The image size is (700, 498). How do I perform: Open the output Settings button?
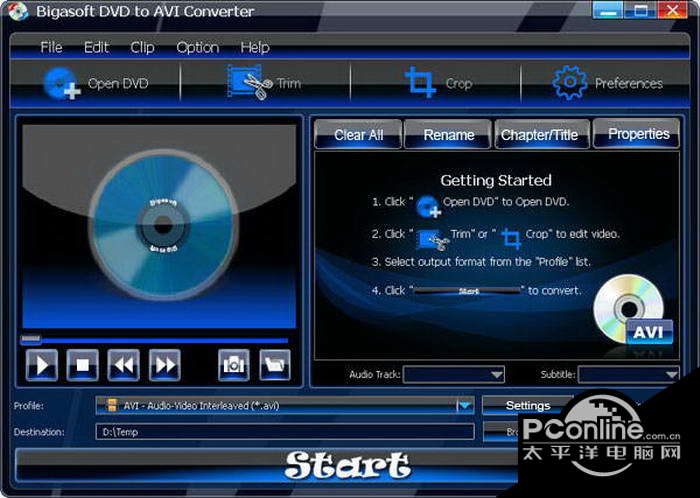(528, 405)
